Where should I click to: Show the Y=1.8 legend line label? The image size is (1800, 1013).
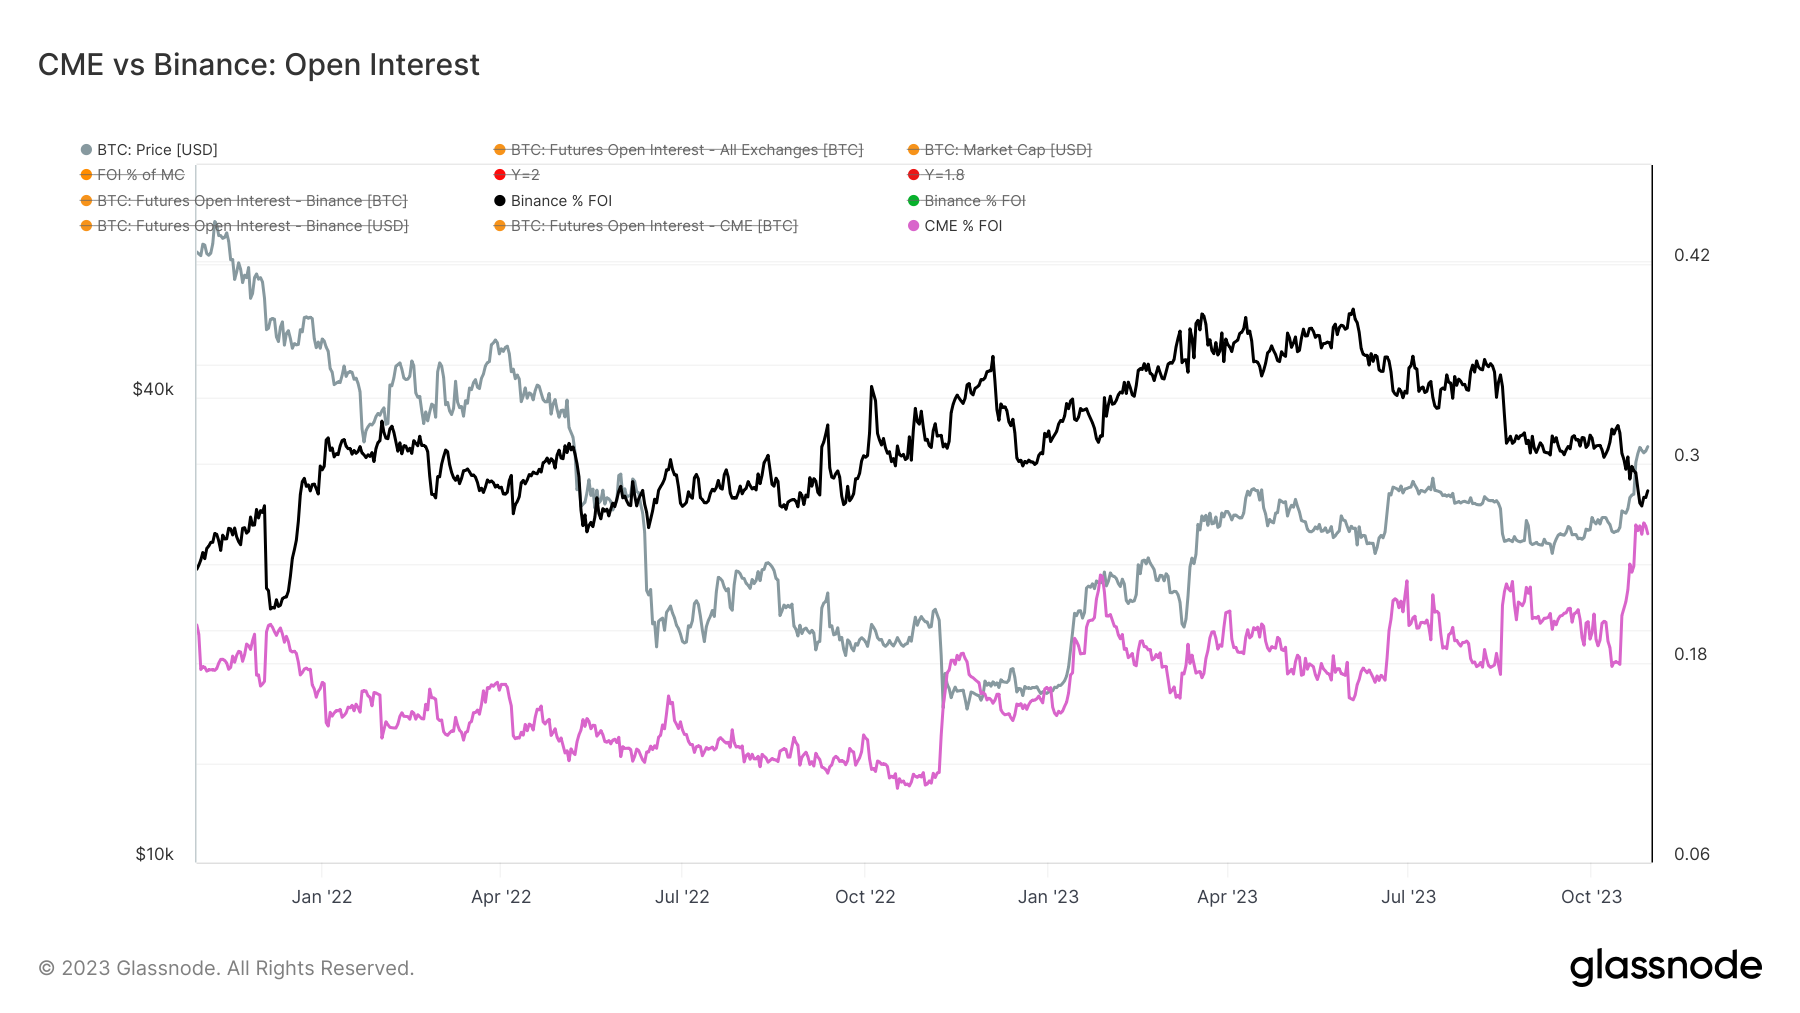click(944, 175)
